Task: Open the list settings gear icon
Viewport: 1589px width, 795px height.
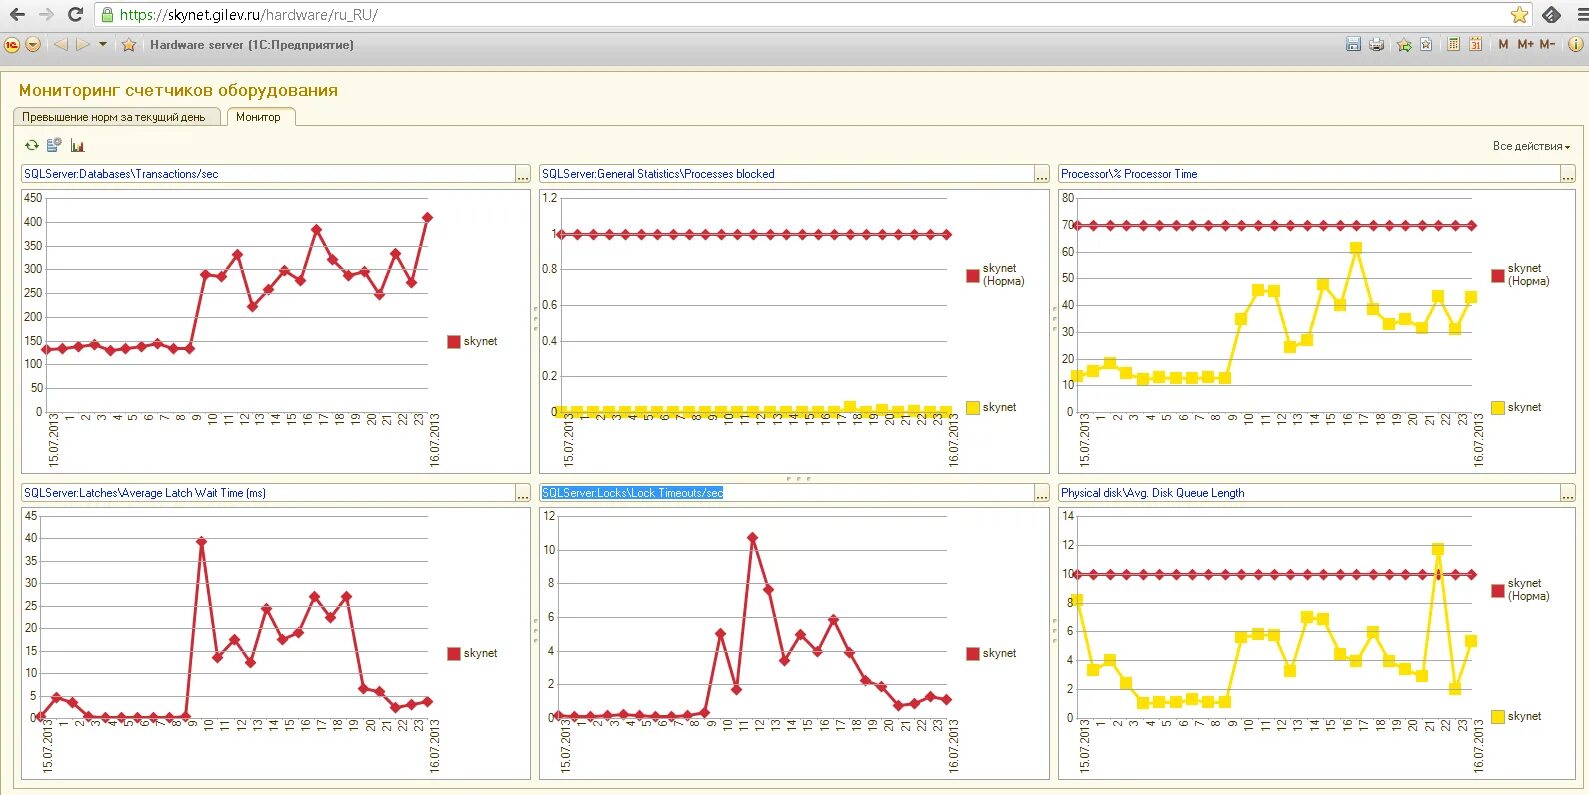Action: point(54,145)
